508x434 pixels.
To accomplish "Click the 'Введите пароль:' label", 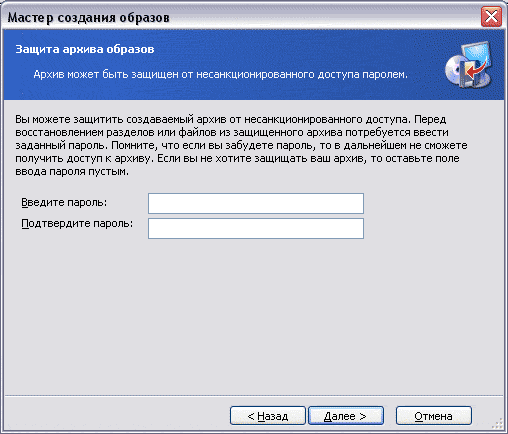I will point(64,202).
